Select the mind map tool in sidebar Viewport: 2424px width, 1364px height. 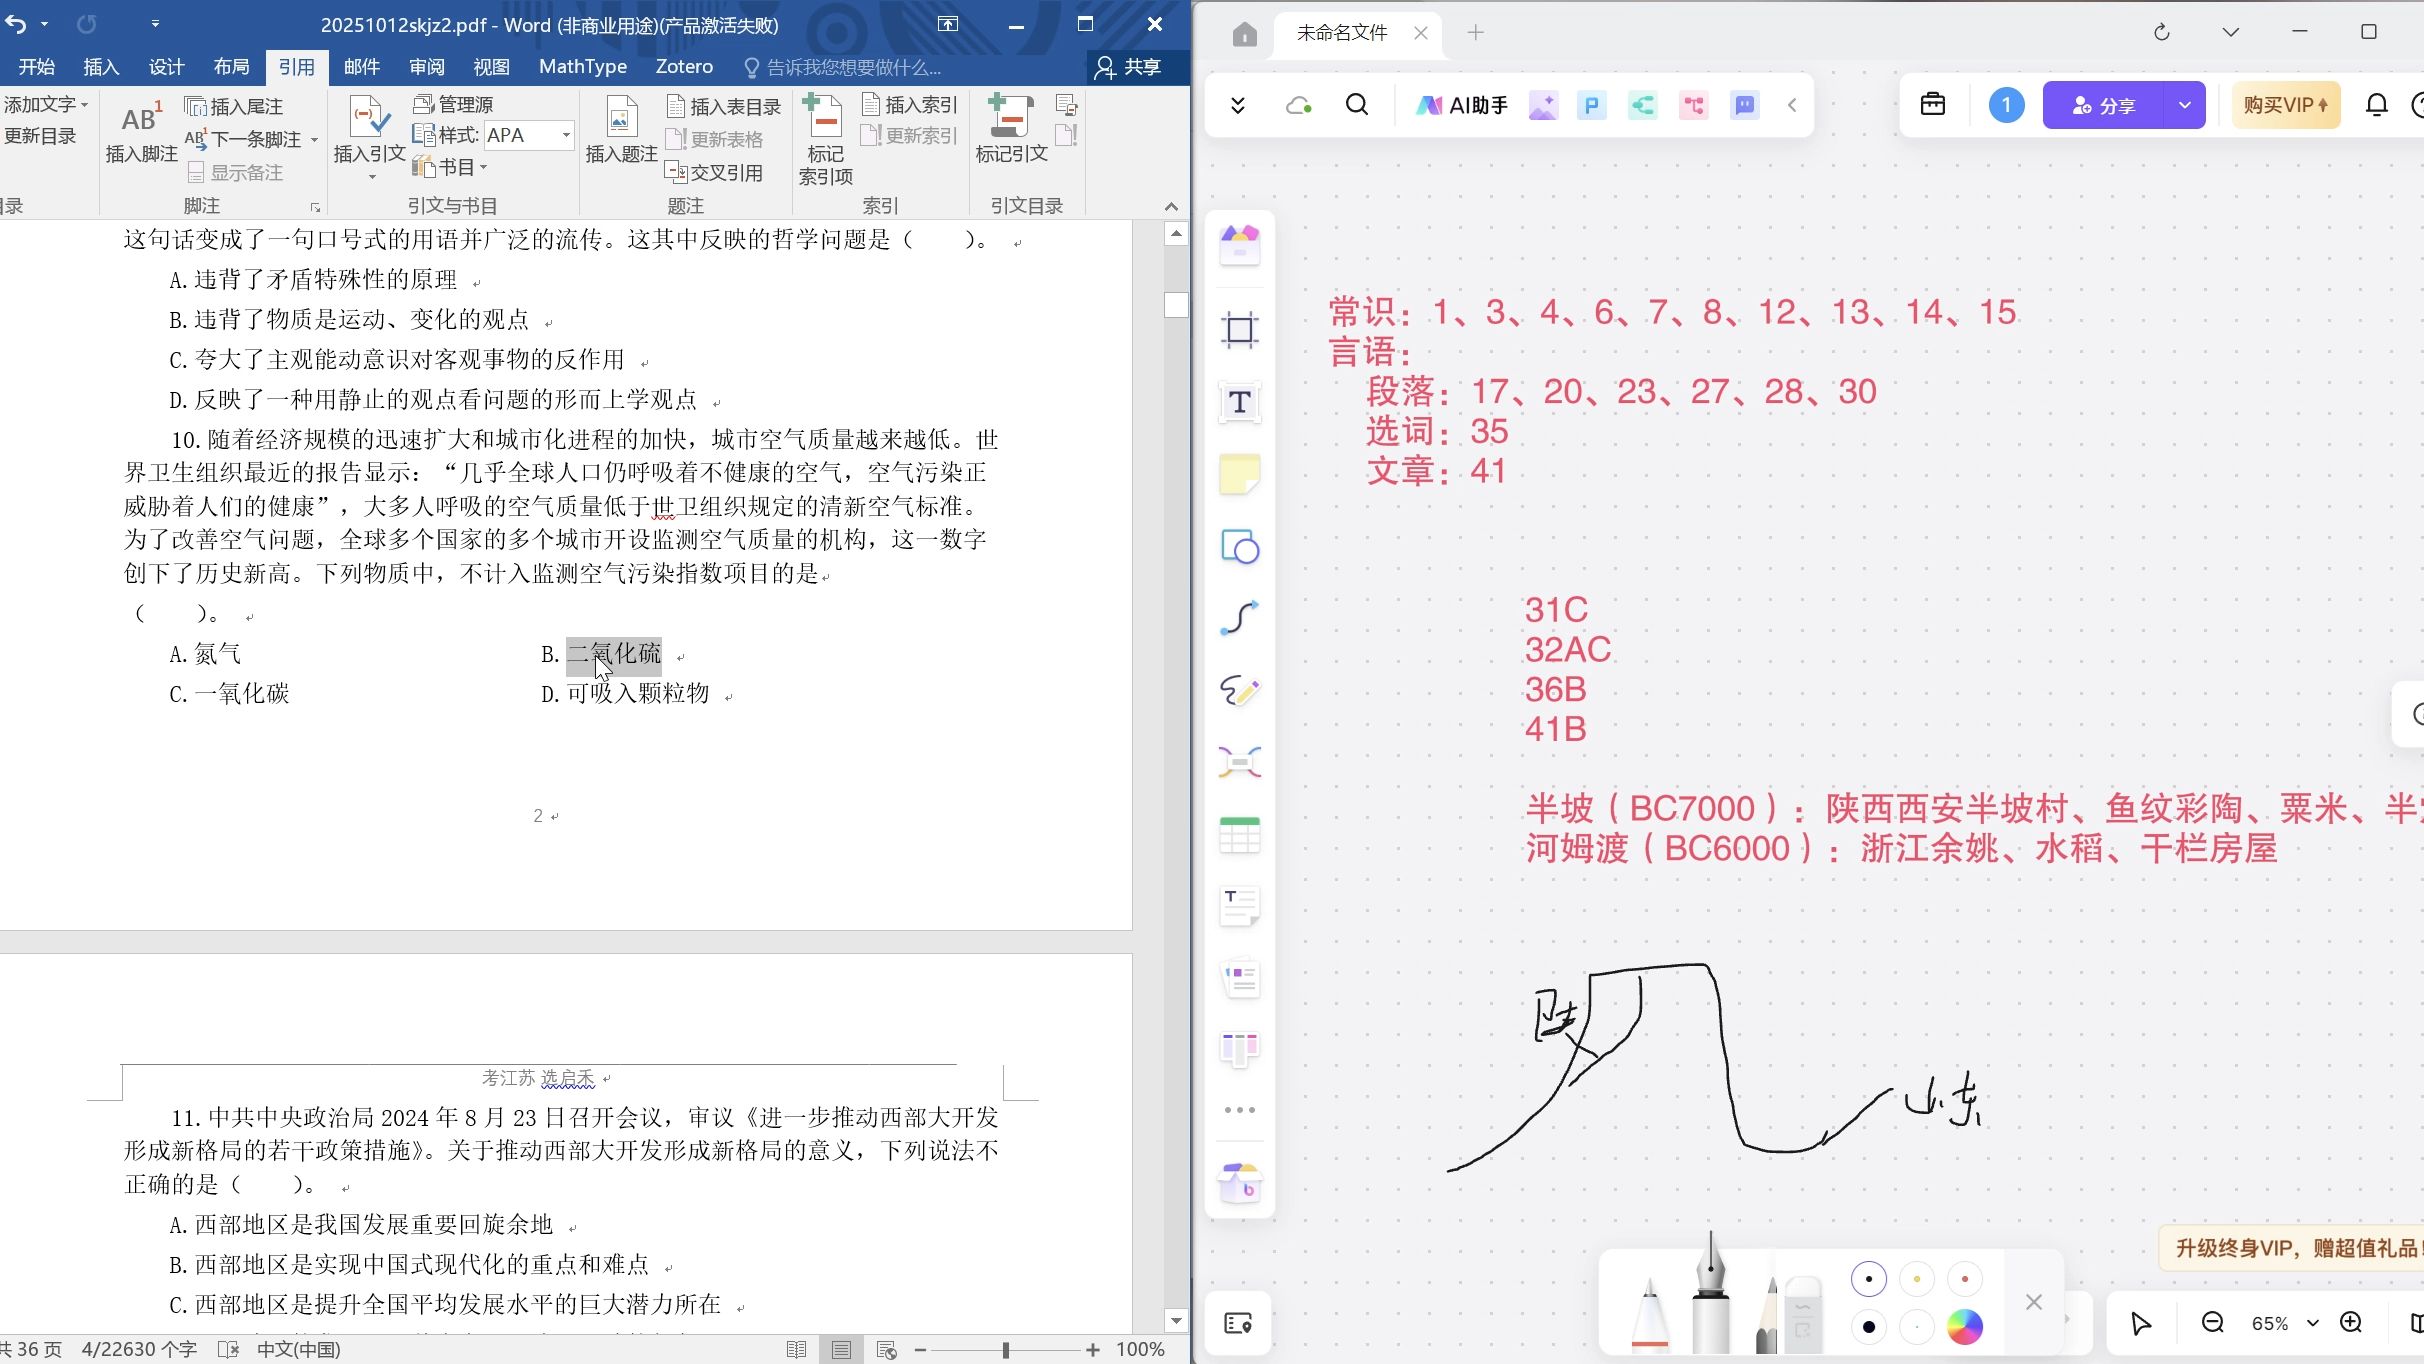[x=1240, y=763]
